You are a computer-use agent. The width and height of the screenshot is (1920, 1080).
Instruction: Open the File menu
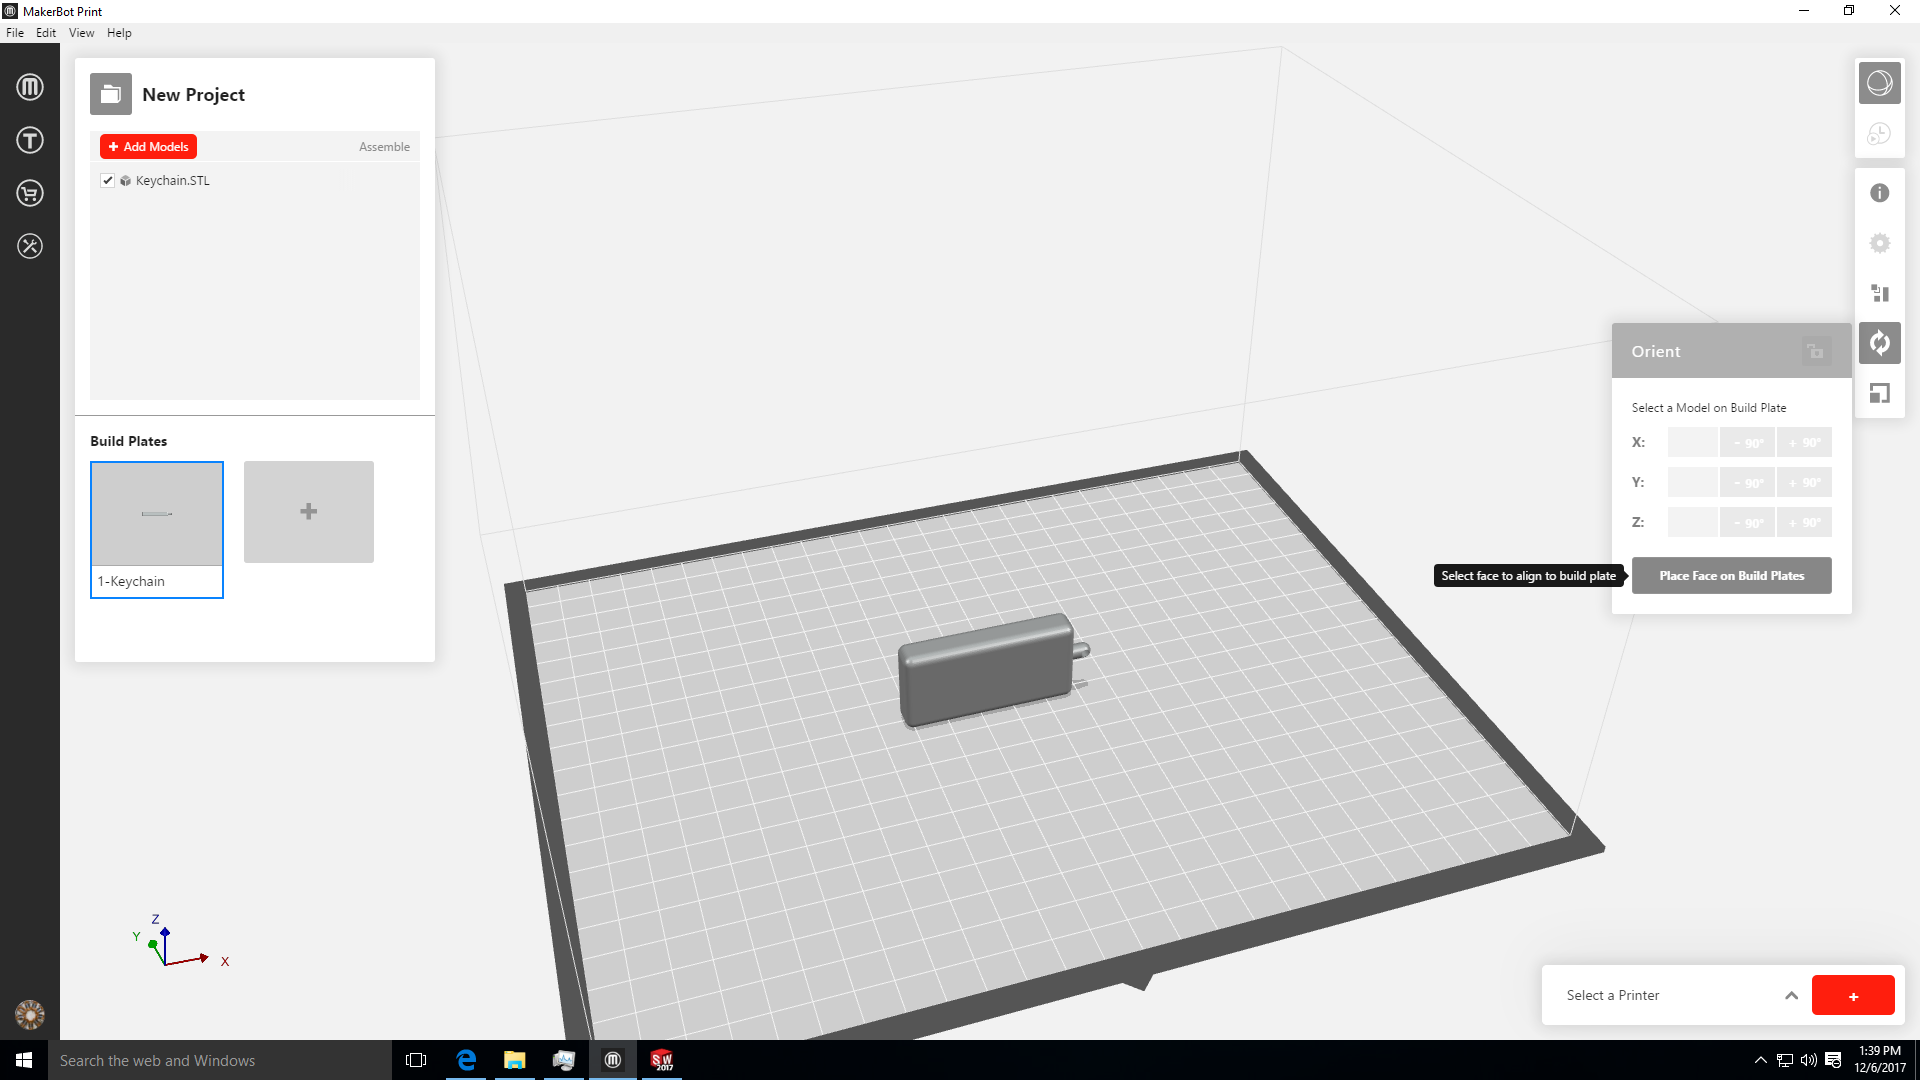(x=15, y=32)
